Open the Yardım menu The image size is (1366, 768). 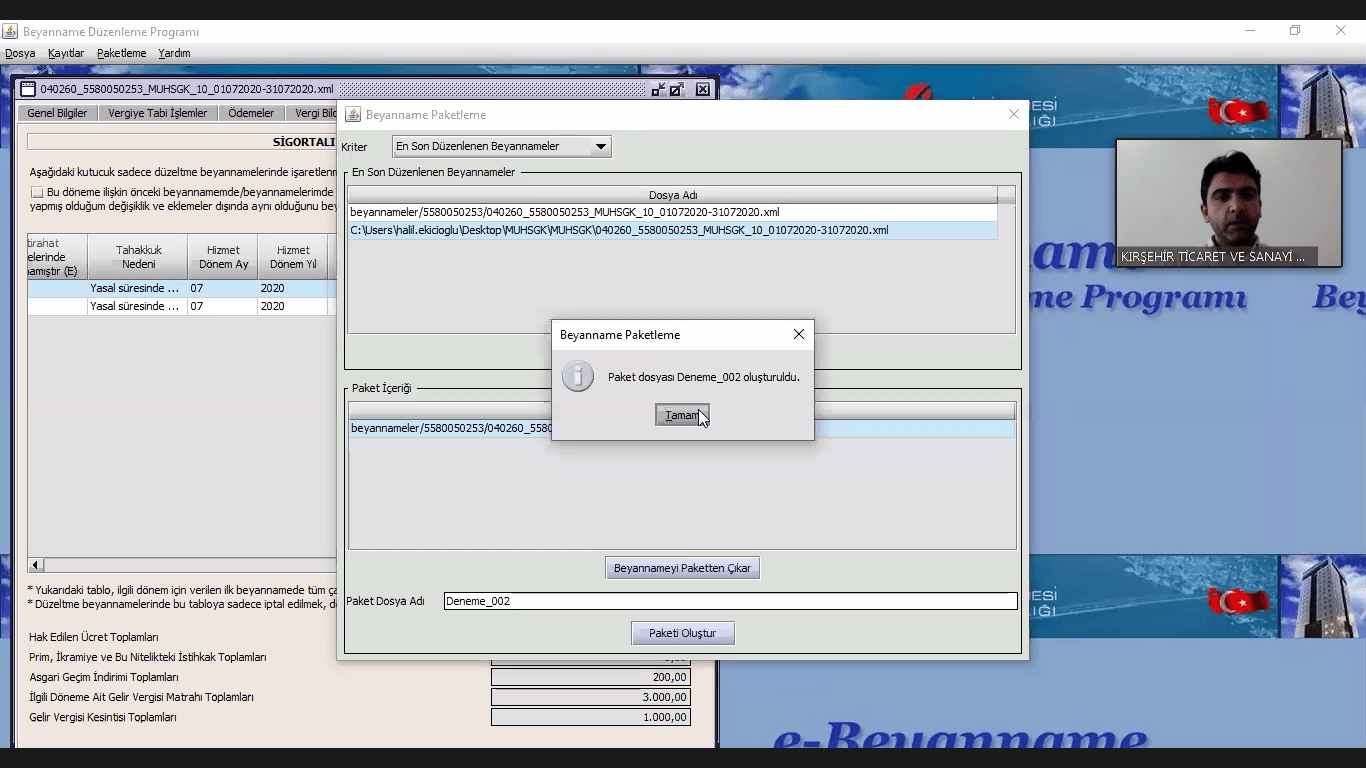tap(174, 53)
